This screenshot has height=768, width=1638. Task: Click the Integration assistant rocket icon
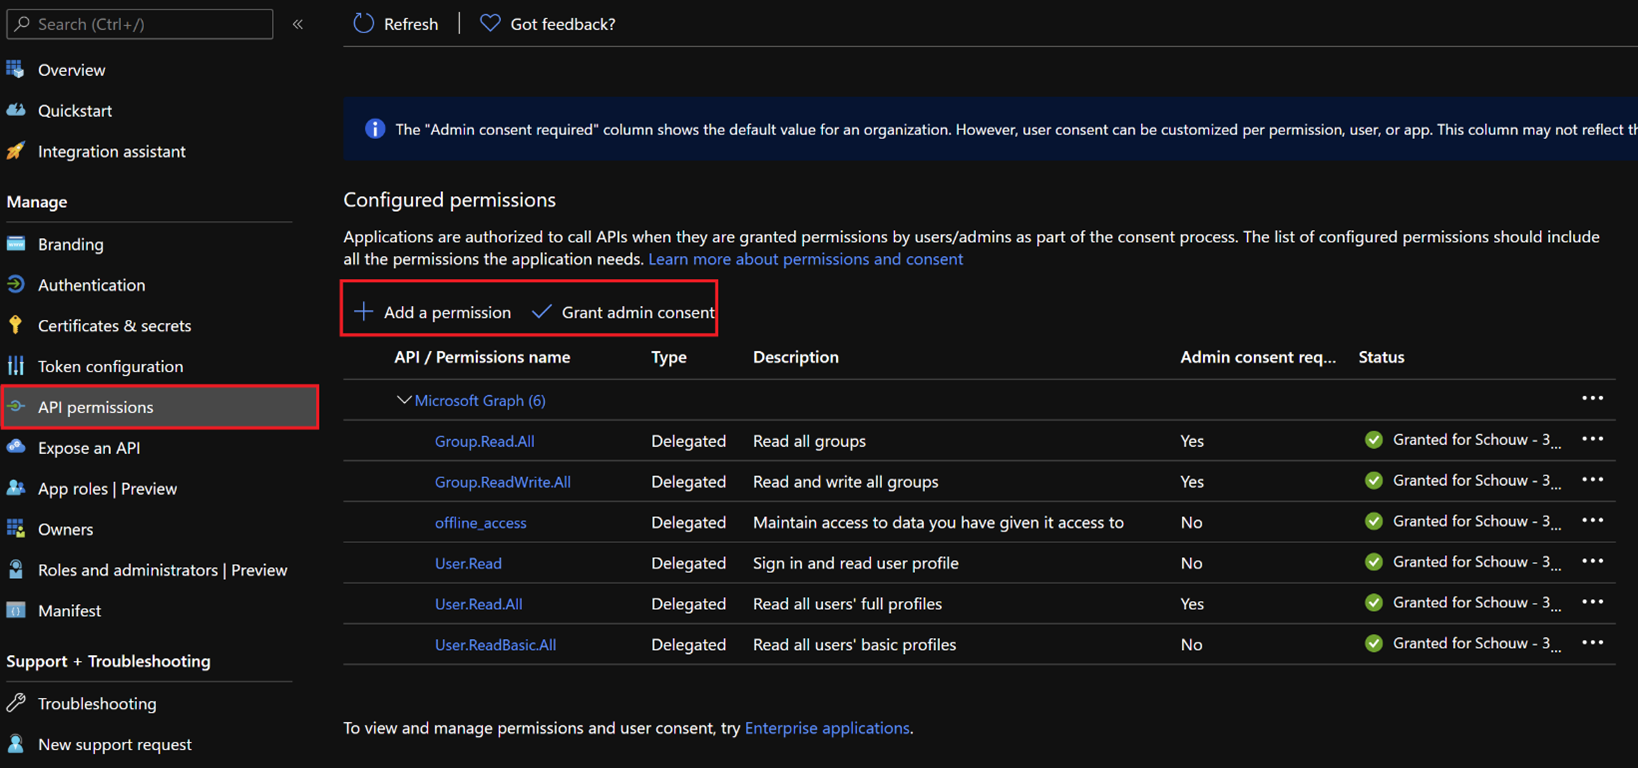pos(16,151)
